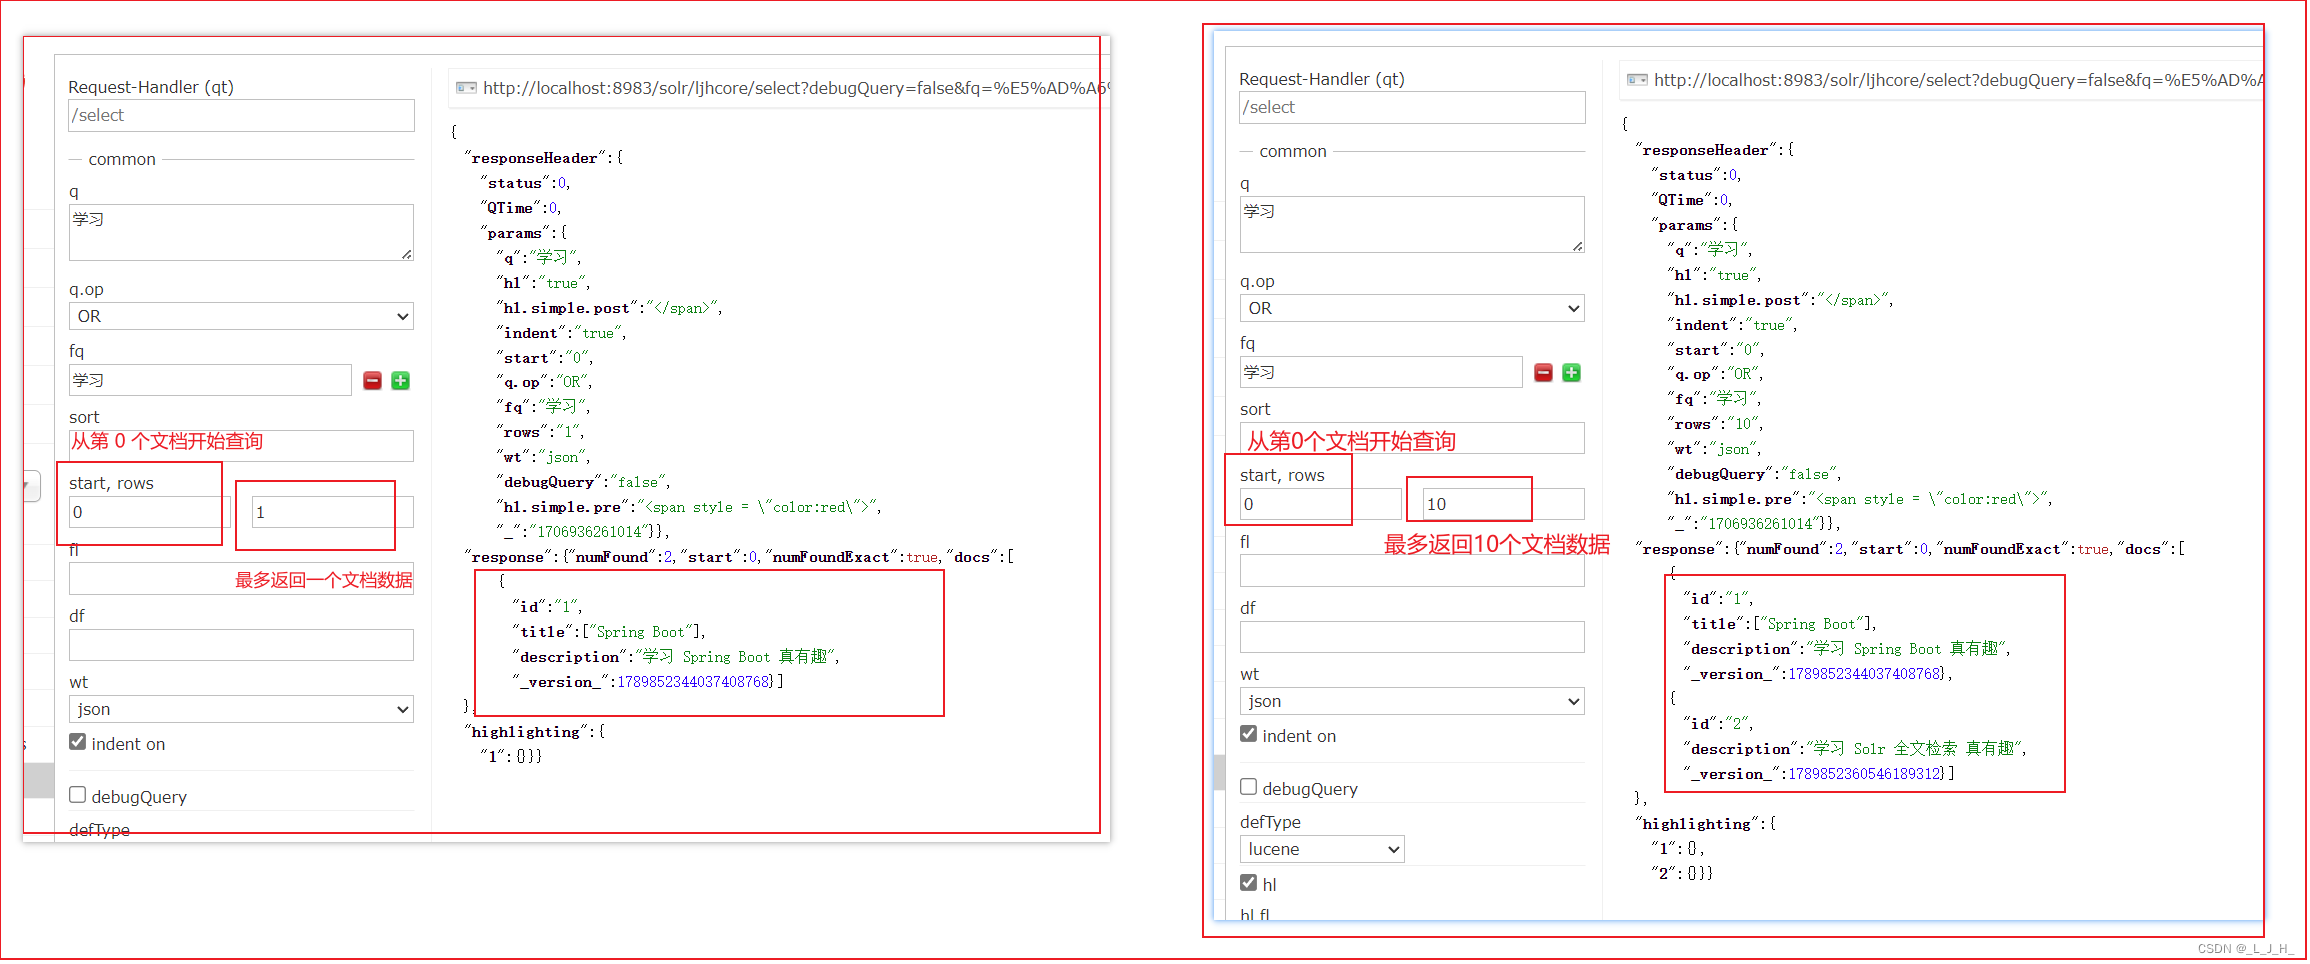
Task: Click '"QTime":0' line in left response
Action: [521, 208]
